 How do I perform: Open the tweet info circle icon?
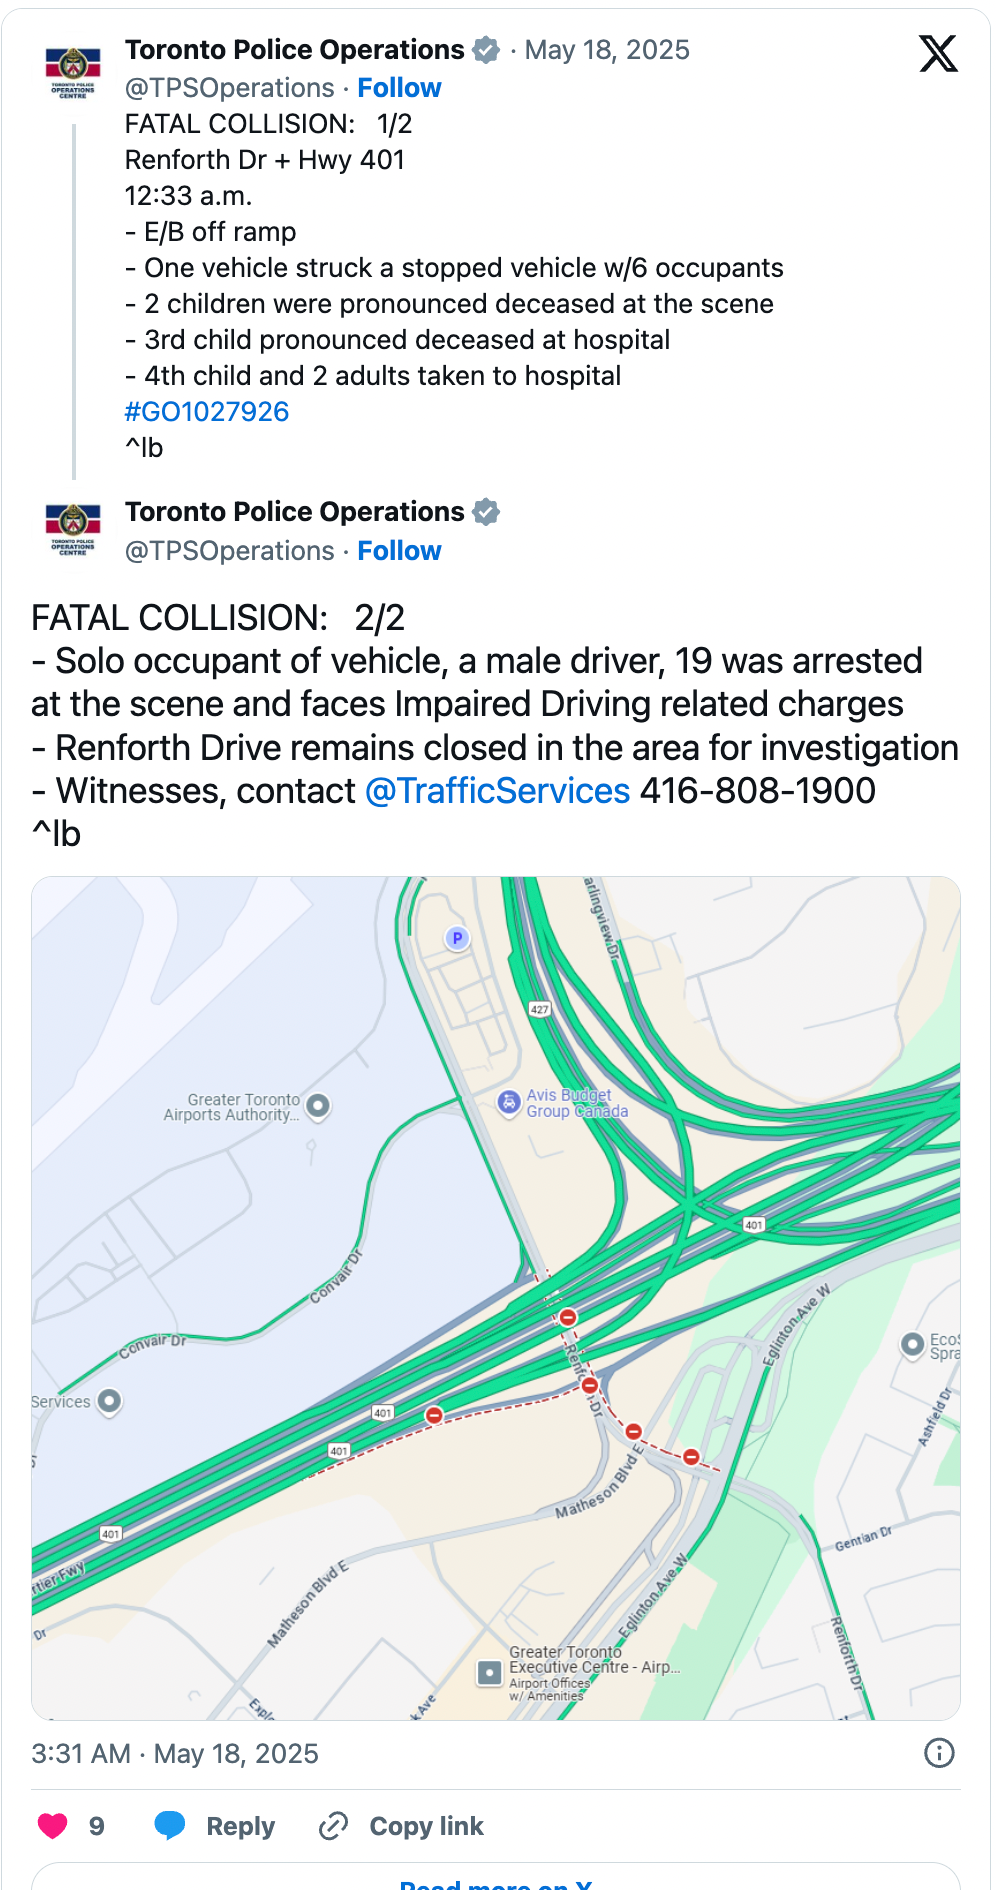(x=939, y=1753)
